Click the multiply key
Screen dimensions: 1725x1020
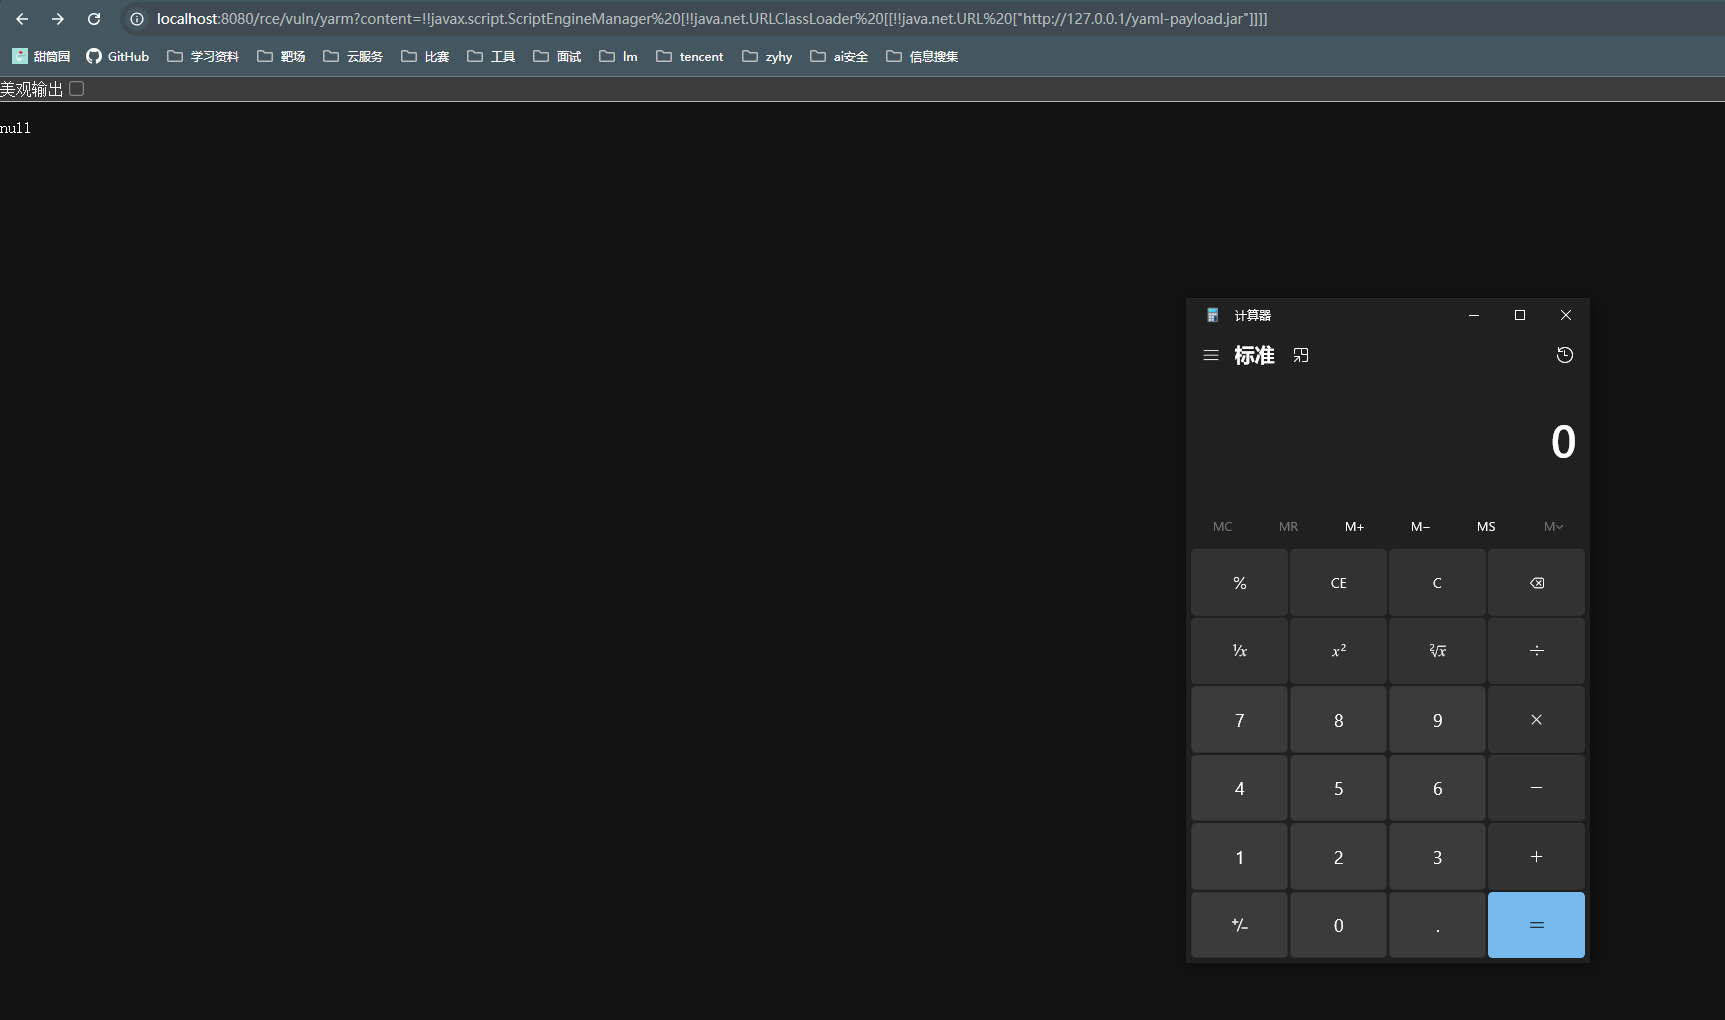[x=1536, y=720]
